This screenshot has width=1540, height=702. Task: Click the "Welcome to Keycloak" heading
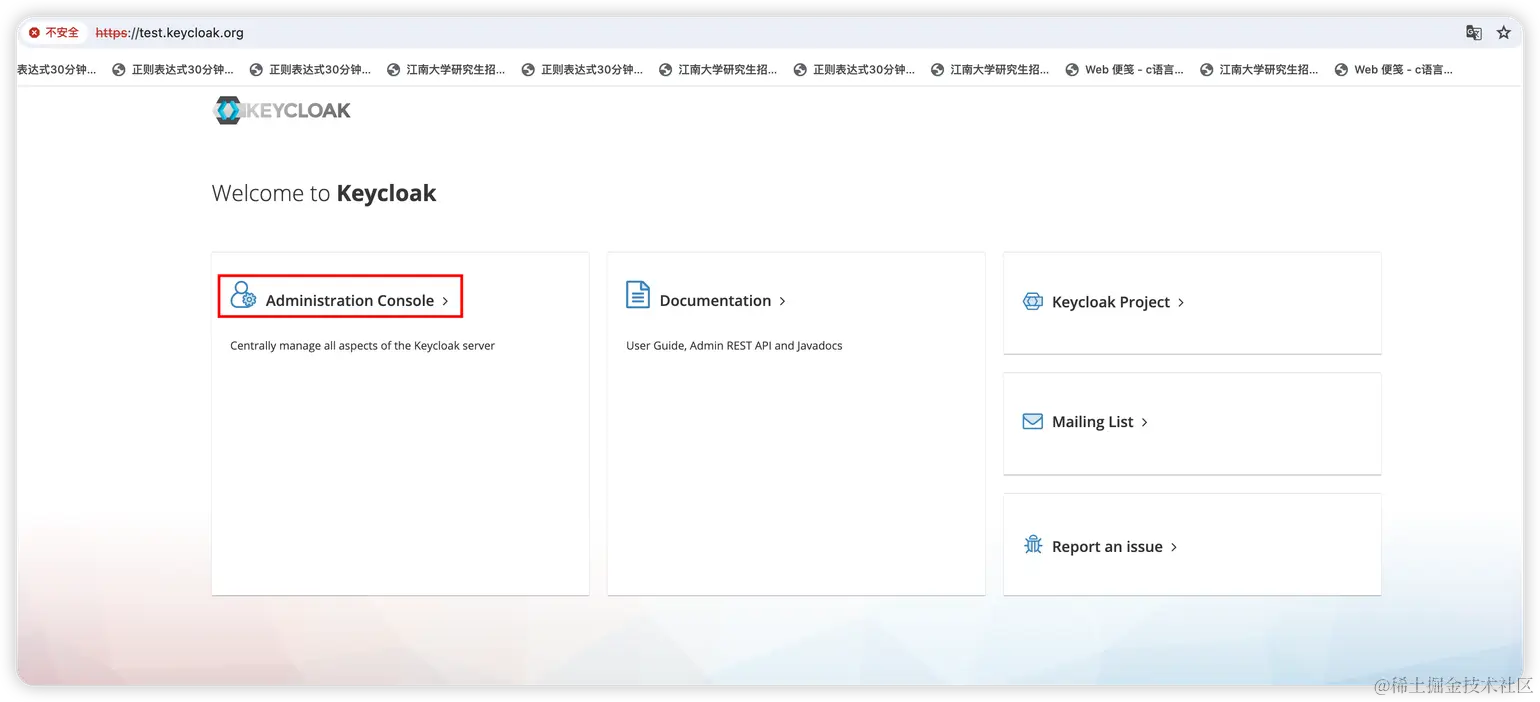coord(324,193)
